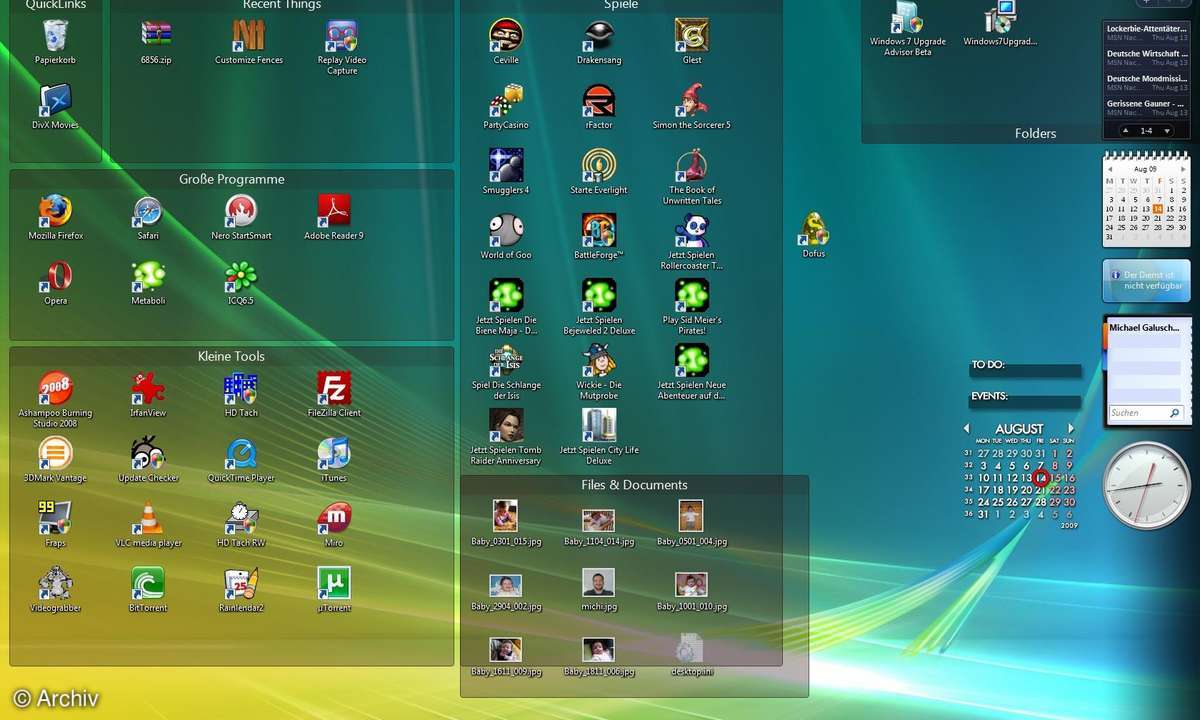Image resolution: width=1200 pixels, height=720 pixels.
Task: Open Lockerbie-Attentäter headline
Action: [x=1147, y=34]
